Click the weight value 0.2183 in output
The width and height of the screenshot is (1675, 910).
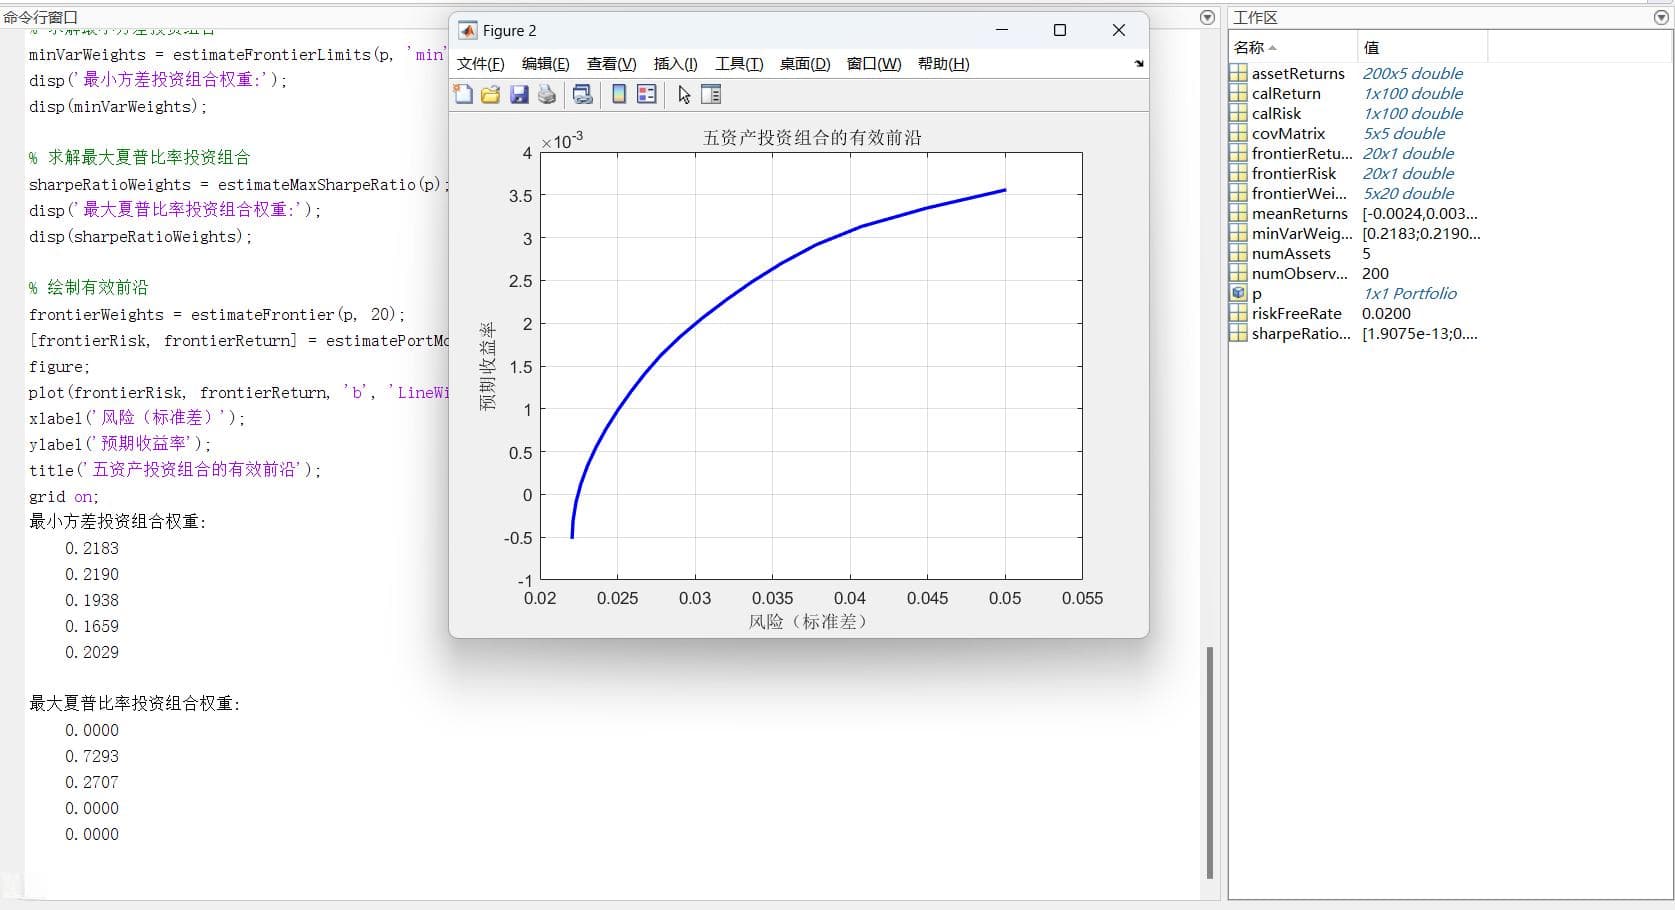[x=92, y=548]
